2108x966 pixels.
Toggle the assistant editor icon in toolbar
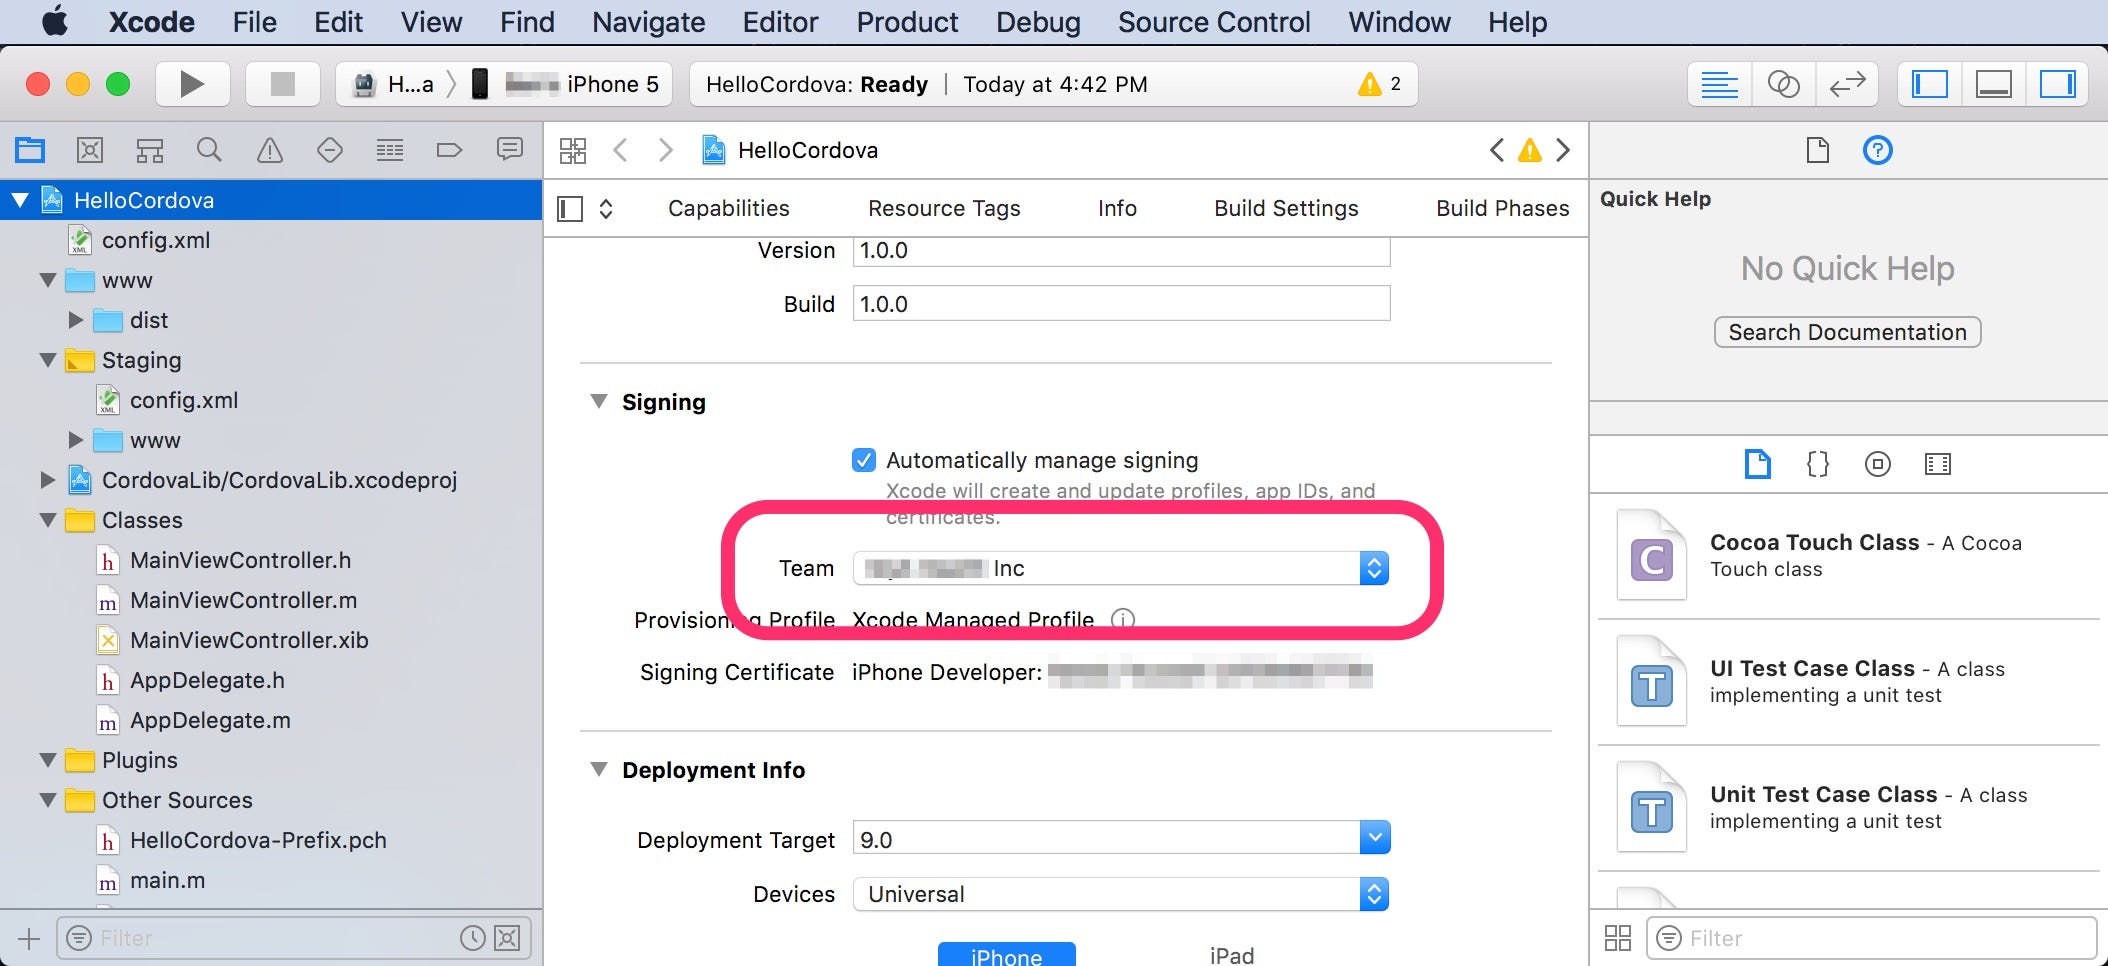1783,84
